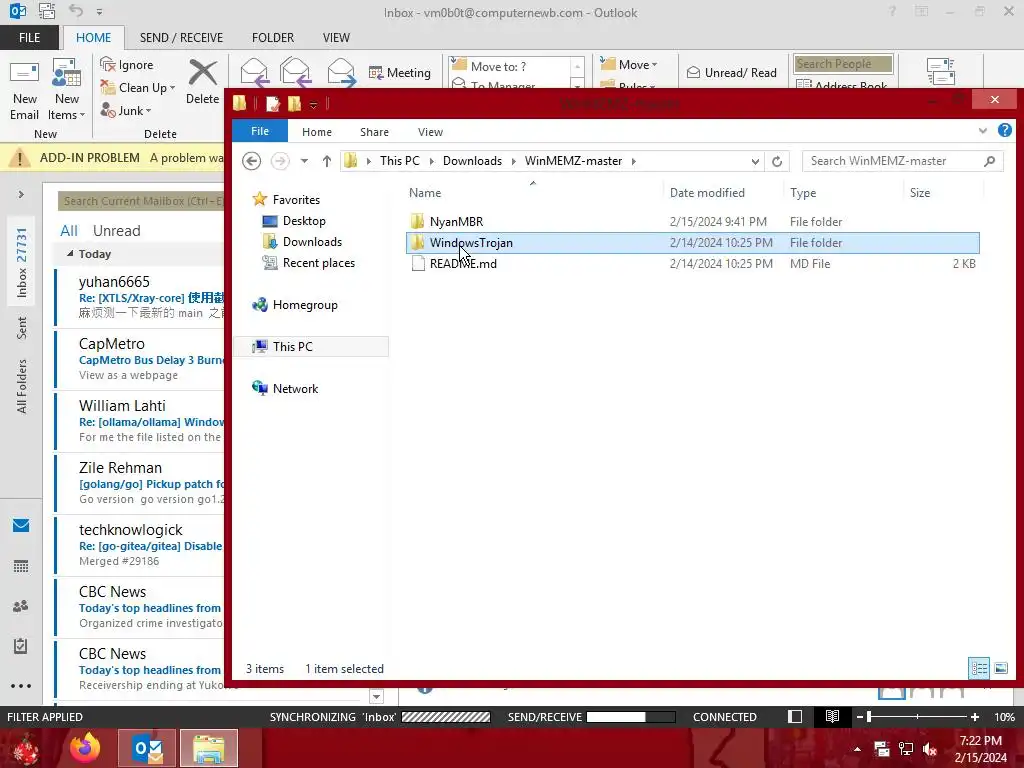This screenshot has height=768, width=1024.
Task: Switch to People using the contacts icon
Action: click(21, 606)
